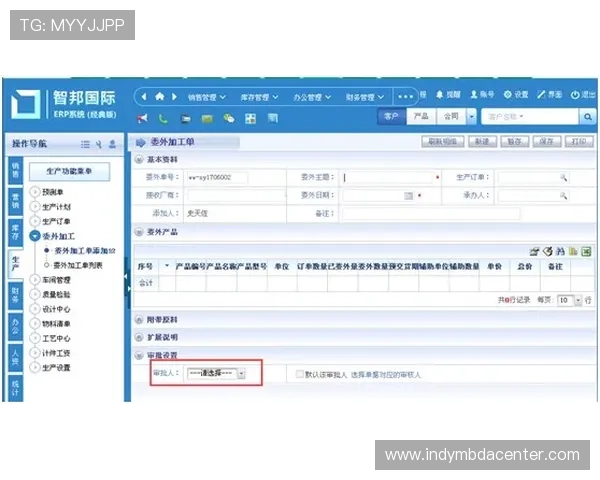The width and height of the screenshot is (600, 480).
Task: Click magnifier in 承办人 field
Action: tap(563, 196)
